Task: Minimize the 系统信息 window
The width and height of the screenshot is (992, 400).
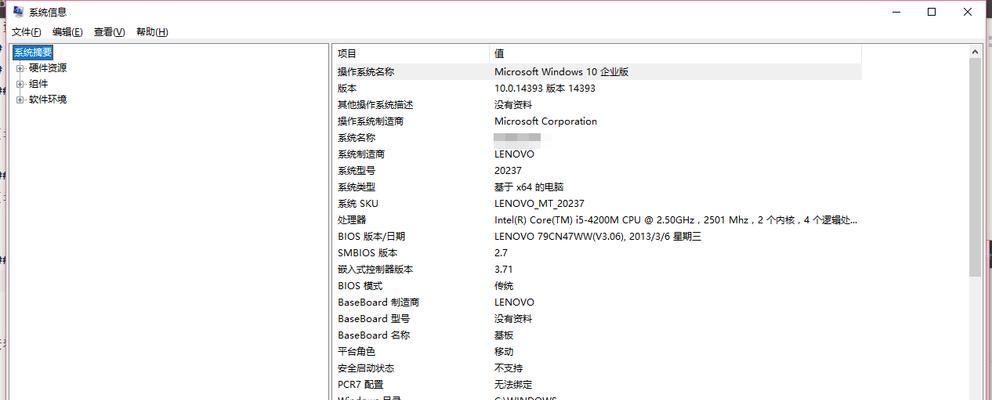Action: [x=896, y=12]
